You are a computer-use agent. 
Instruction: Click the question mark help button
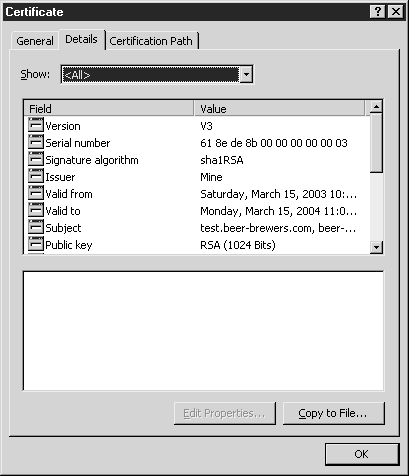click(x=378, y=12)
